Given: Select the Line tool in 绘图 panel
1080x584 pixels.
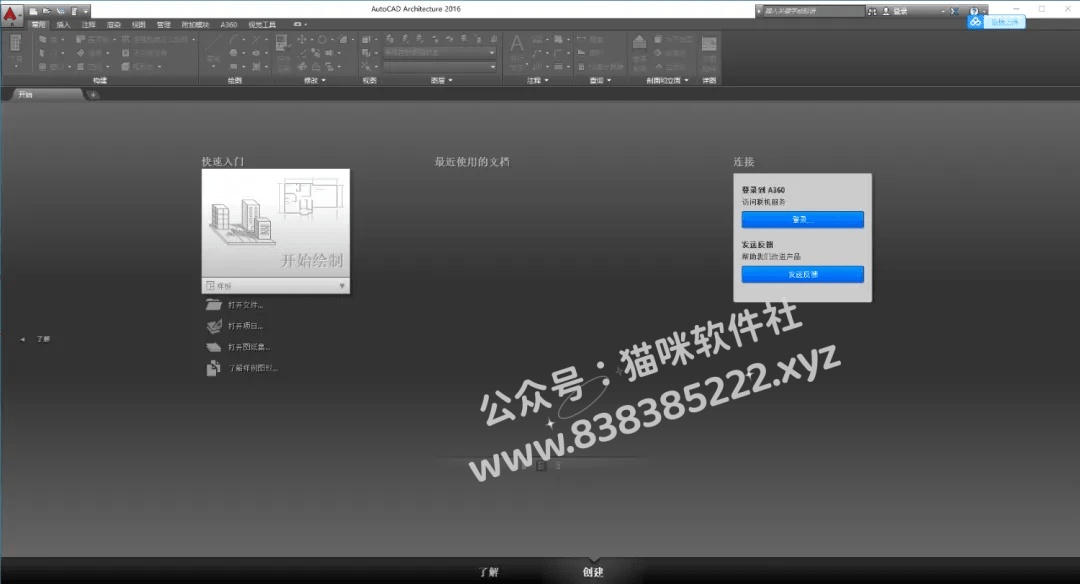Looking at the screenshot, I should point(214,44).
